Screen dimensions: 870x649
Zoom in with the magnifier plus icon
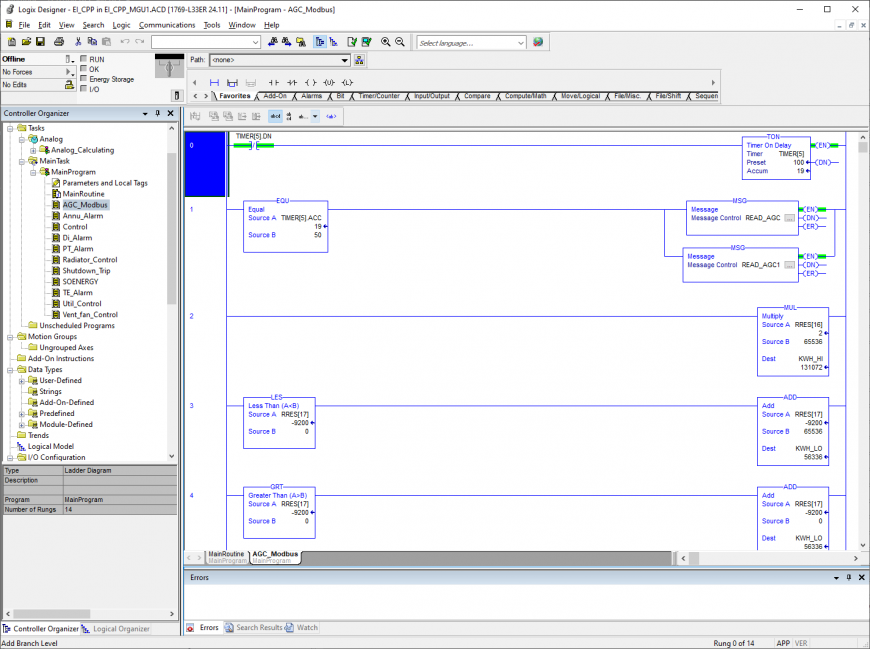[x=386, y=42]
